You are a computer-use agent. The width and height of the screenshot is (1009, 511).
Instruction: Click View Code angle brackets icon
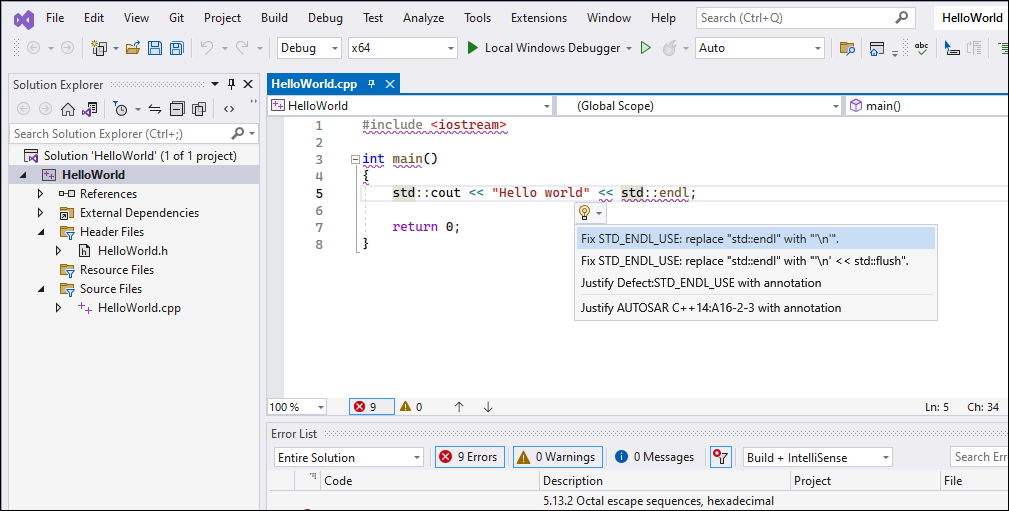coord(228,109)
